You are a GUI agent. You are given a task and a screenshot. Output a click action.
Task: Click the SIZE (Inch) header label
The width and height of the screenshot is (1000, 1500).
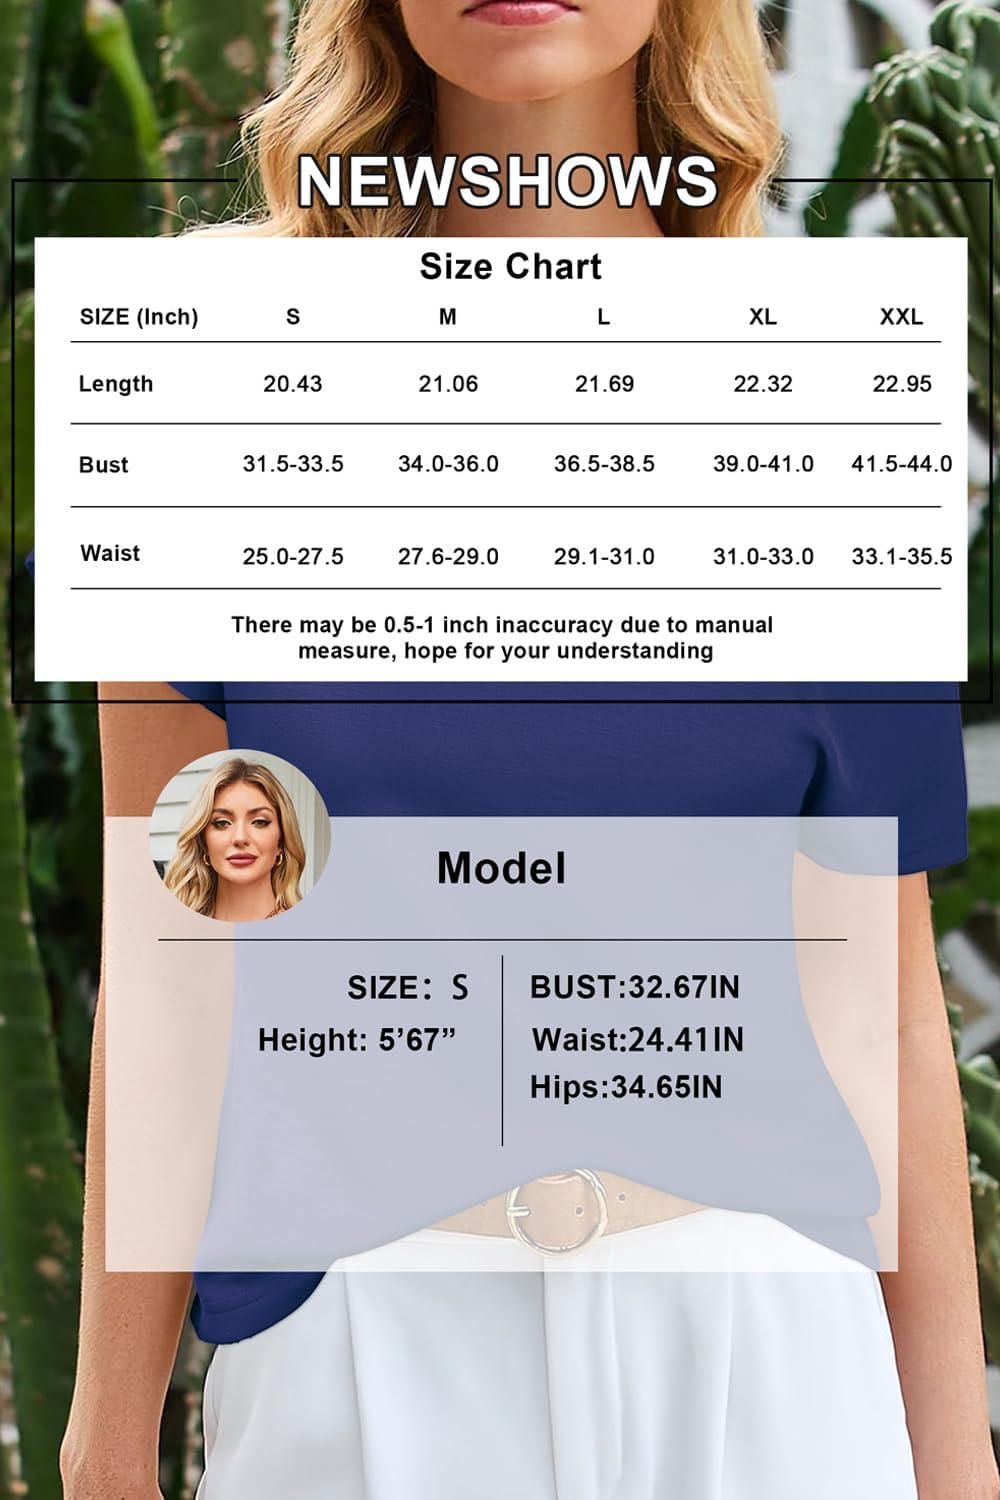(139, 317)
